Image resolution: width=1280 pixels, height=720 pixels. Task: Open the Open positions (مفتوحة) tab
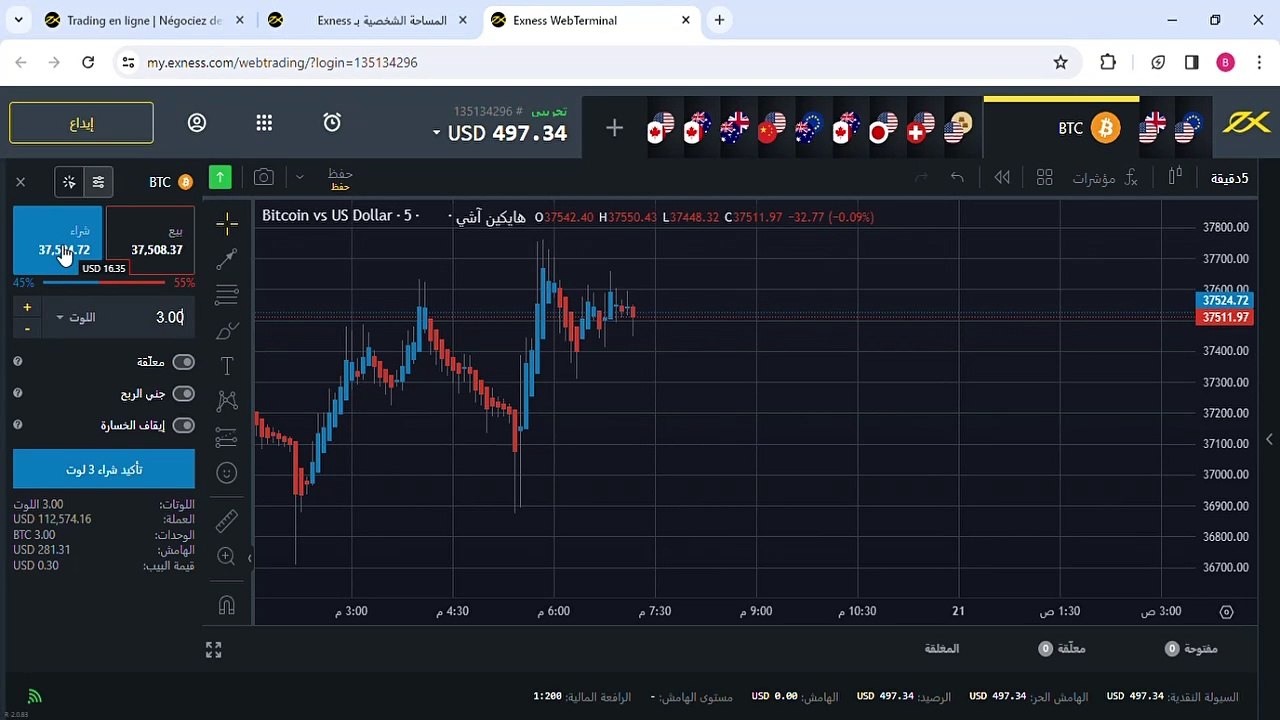1192,649
